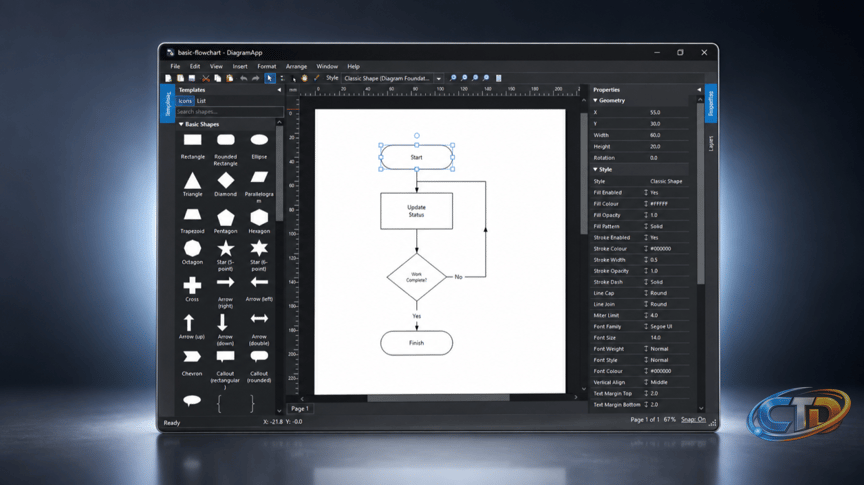Open the Arrange menu
The height and width of the screenshot is (485, 864).
pos(296,66)
